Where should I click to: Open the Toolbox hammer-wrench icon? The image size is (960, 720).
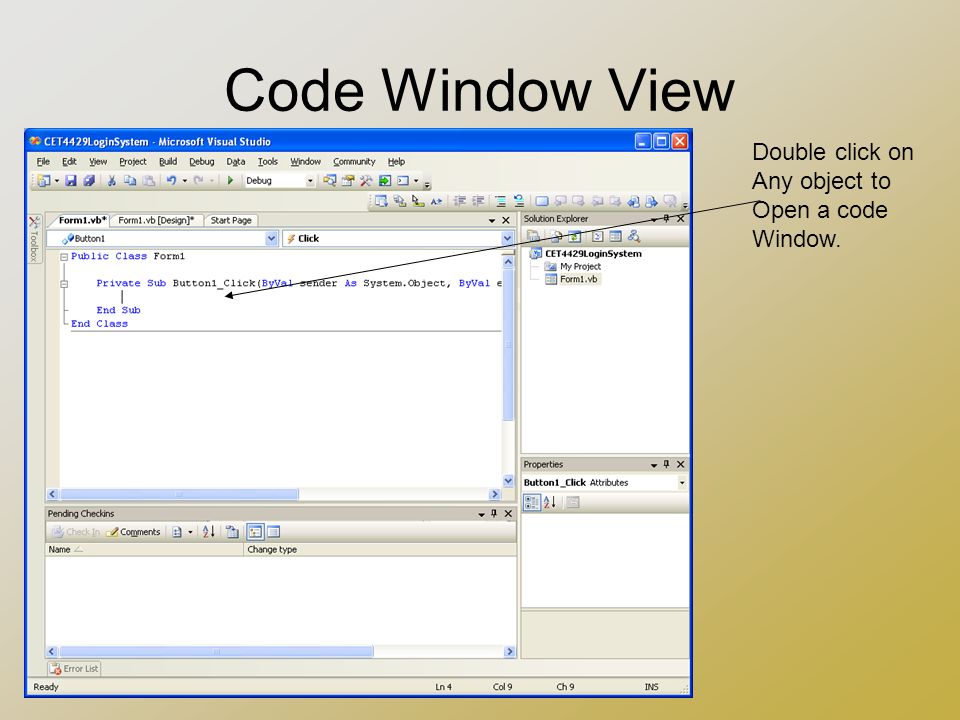[x=366, y=181]
